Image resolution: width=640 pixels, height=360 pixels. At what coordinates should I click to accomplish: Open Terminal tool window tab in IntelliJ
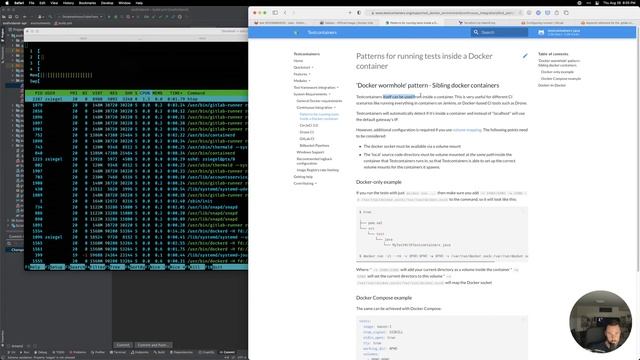click(118, 352)
